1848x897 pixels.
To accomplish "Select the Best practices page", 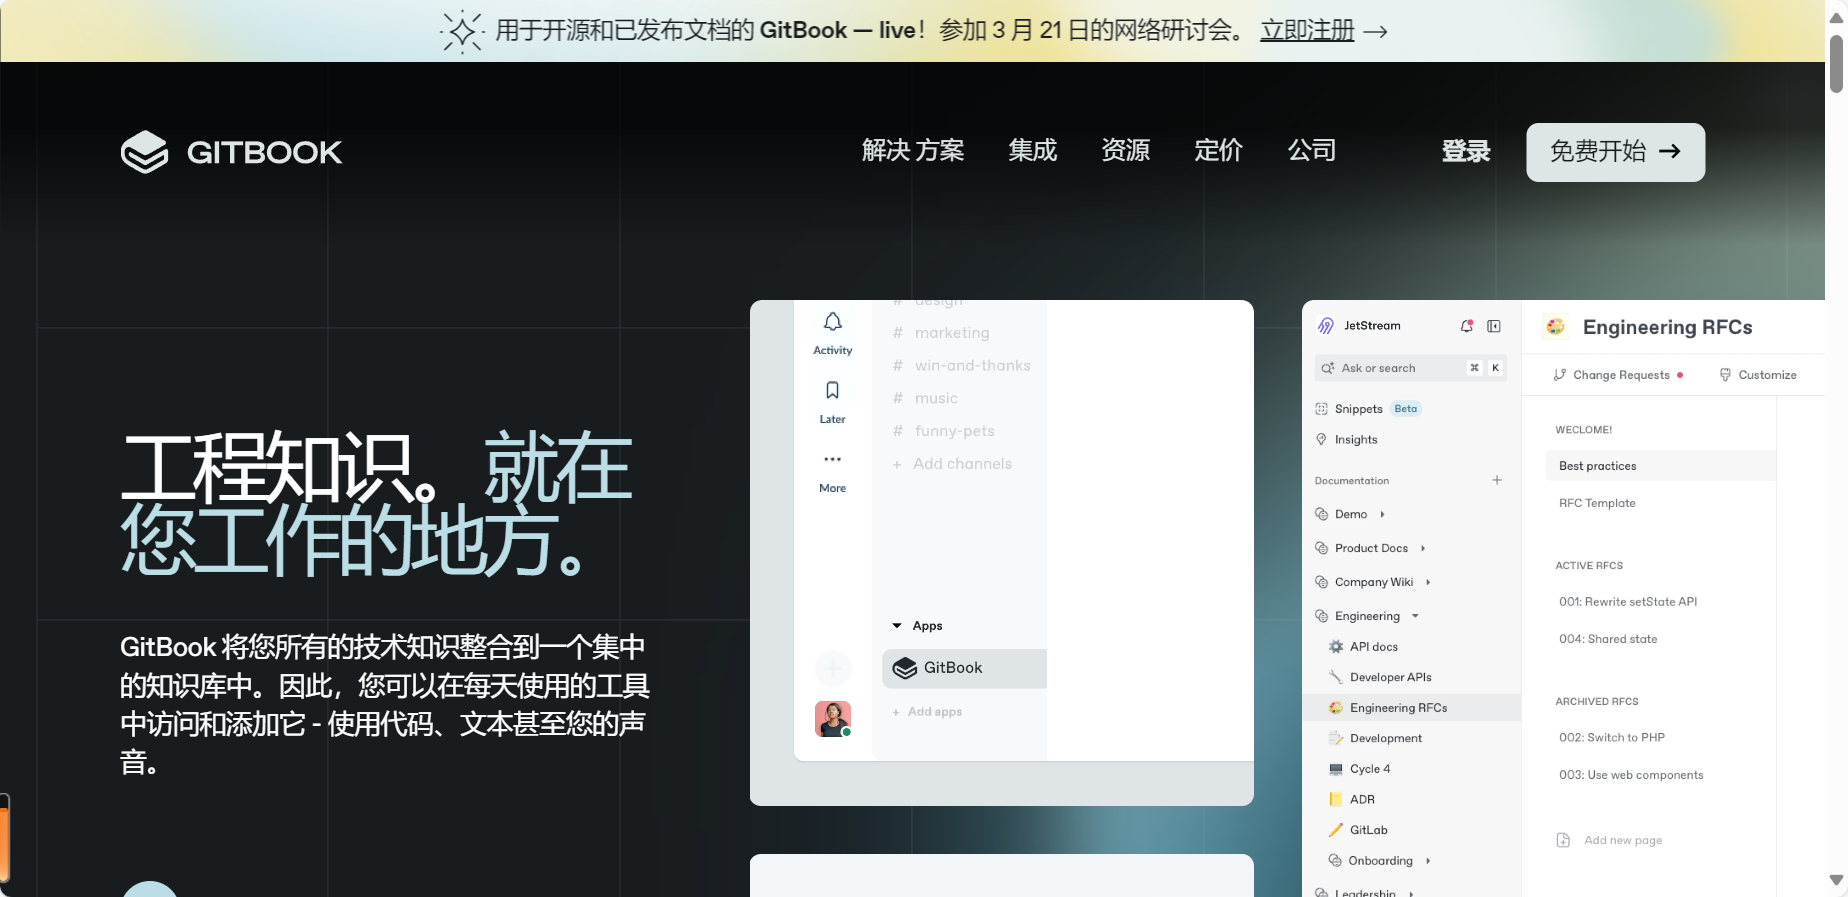I will click(x=1660, y=466).
